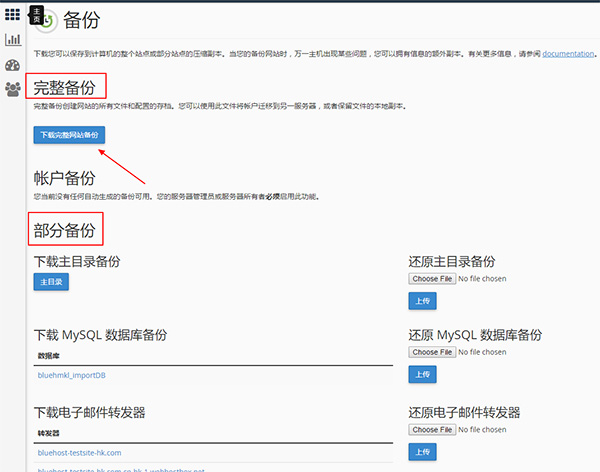The image size is (600, 472).
Task: Click 还原主目录备份 heading text
Action: click(x=452, y=262)
